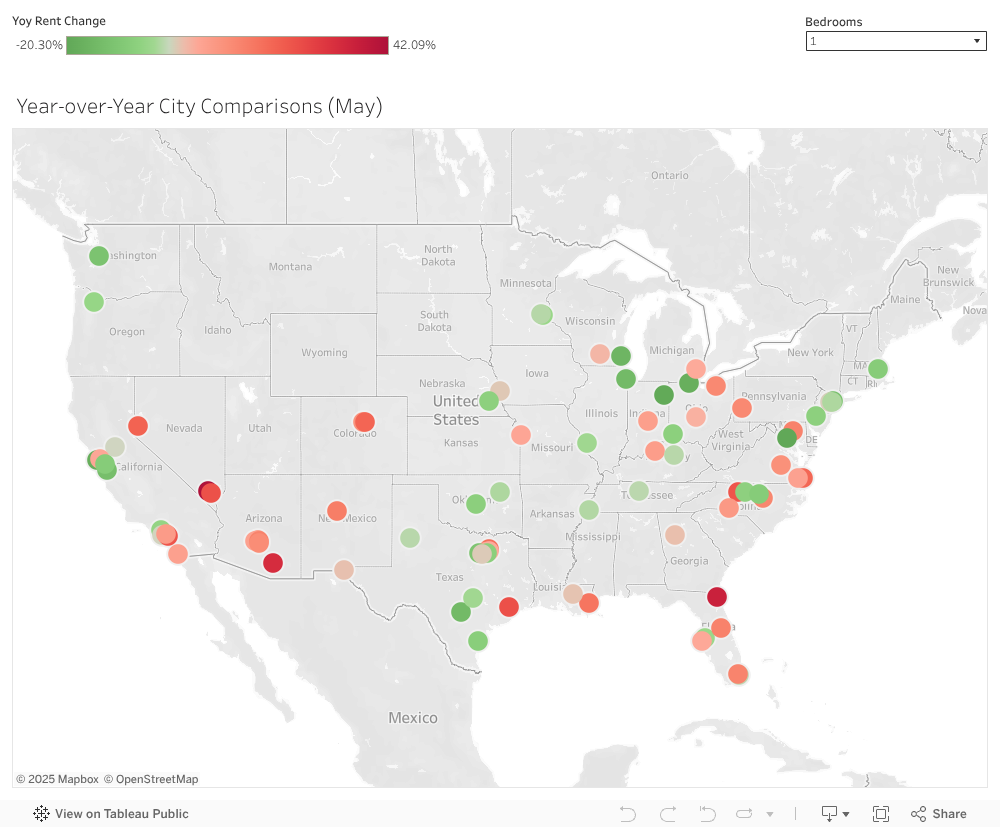This screenshot has width=1000, height=827.
Task: Open the Download screenshot icon
Action: [829, 814]
